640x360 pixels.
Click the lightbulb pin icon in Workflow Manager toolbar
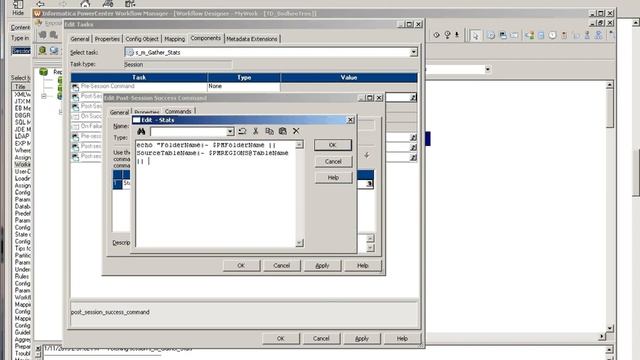(447, 36)
